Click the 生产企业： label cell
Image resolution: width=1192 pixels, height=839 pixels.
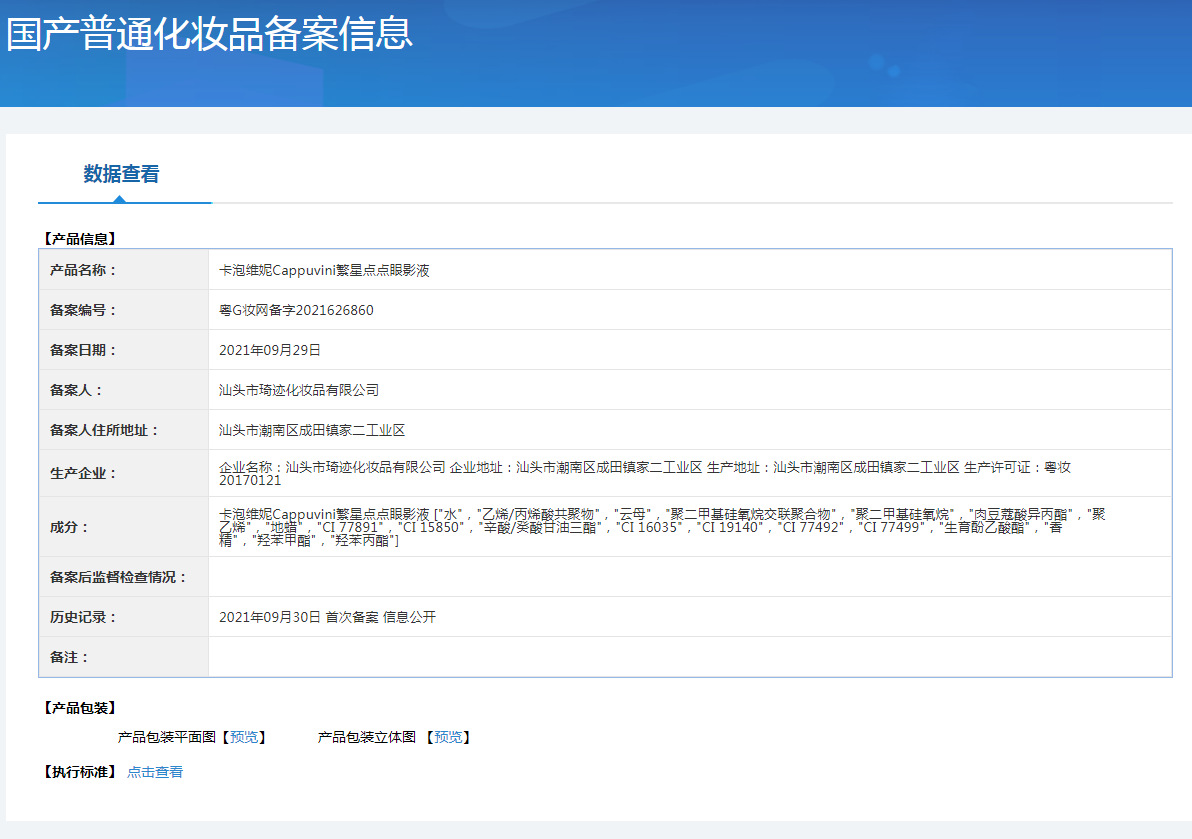point(124,473)
